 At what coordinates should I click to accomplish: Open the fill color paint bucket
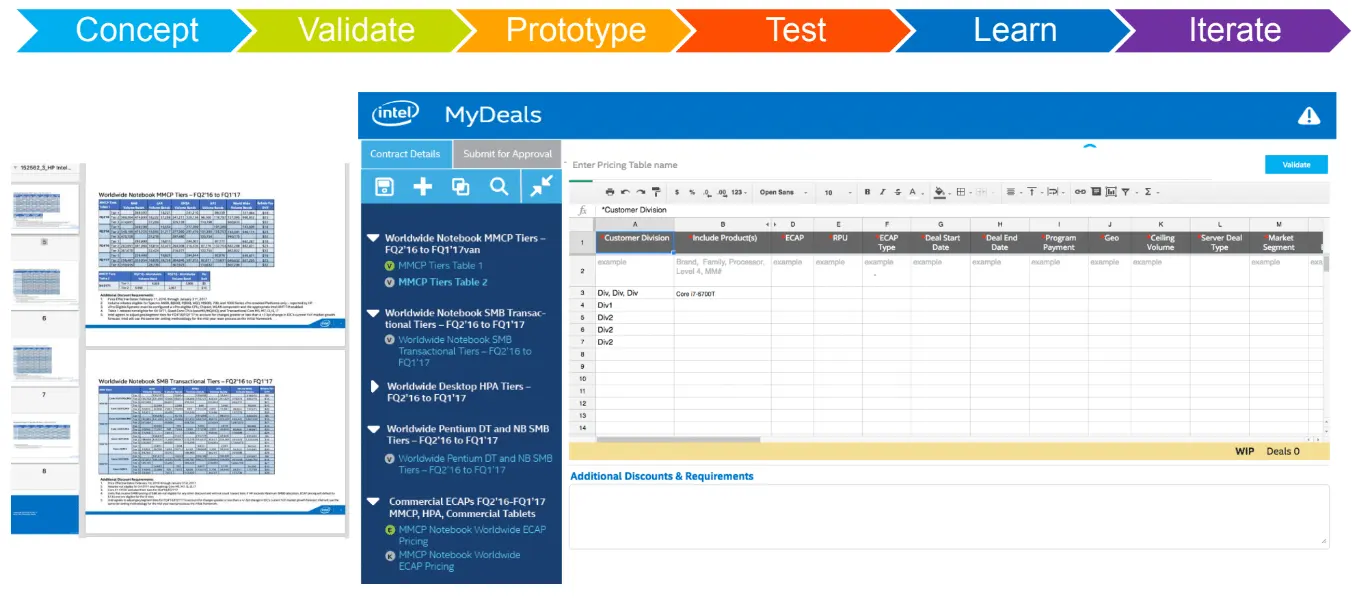coord(939,192)
